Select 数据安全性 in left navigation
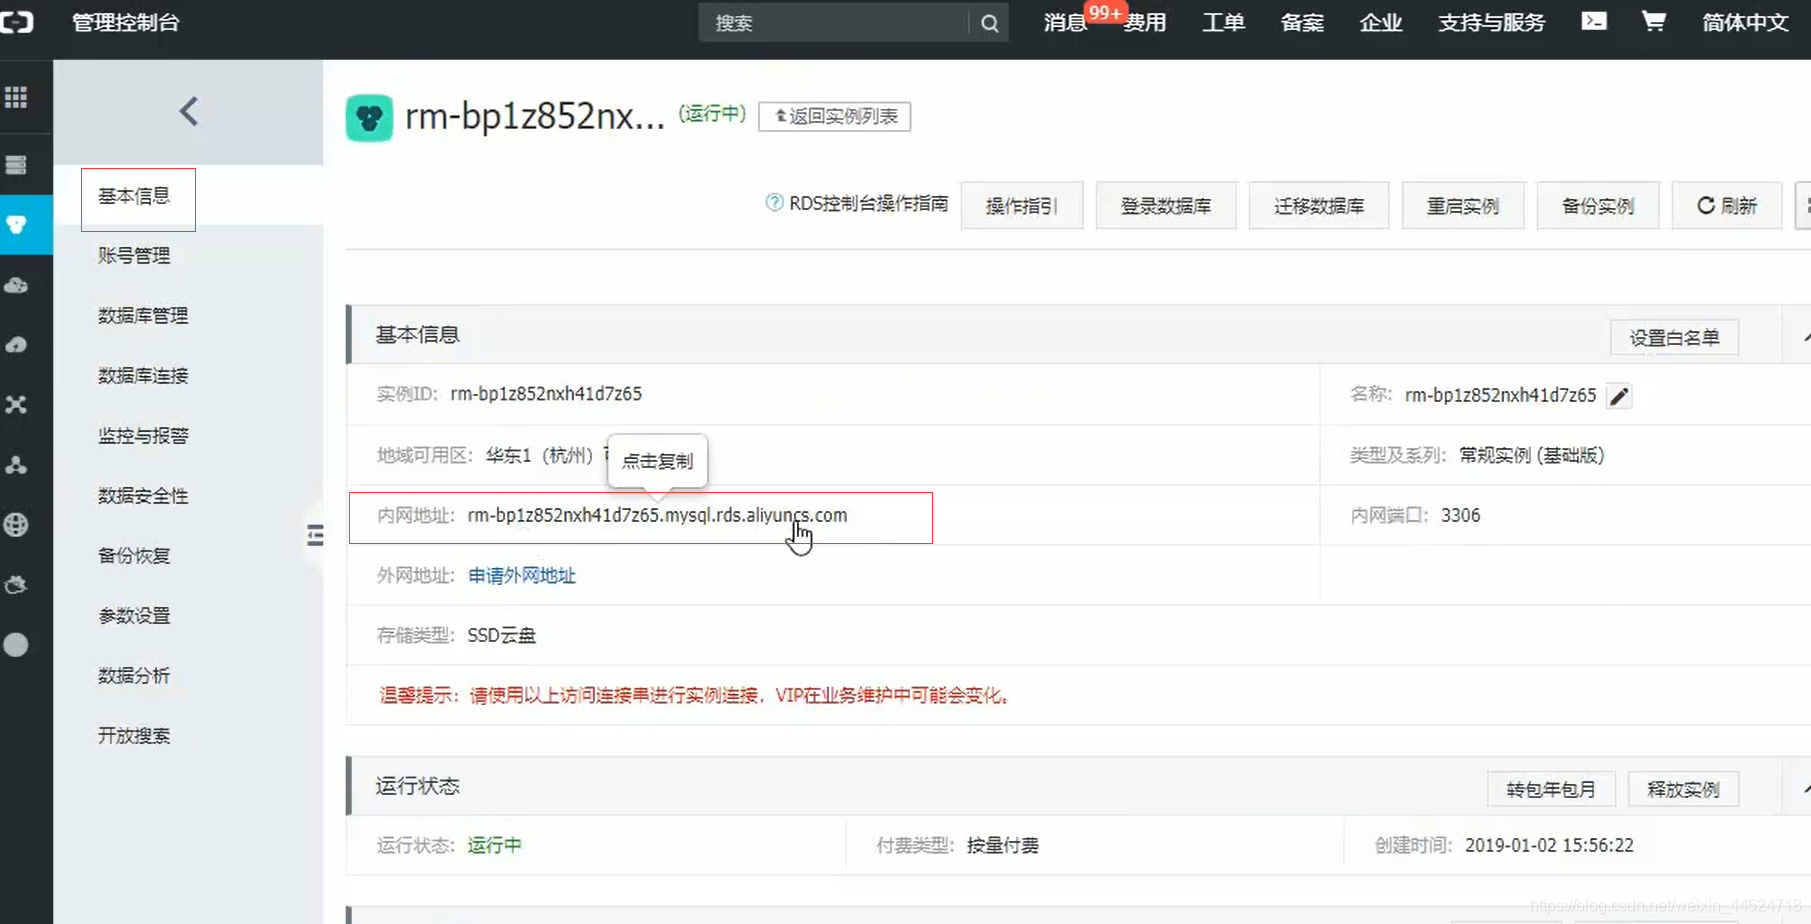This screenshot has width=1811, height=924. coord(143,496)
